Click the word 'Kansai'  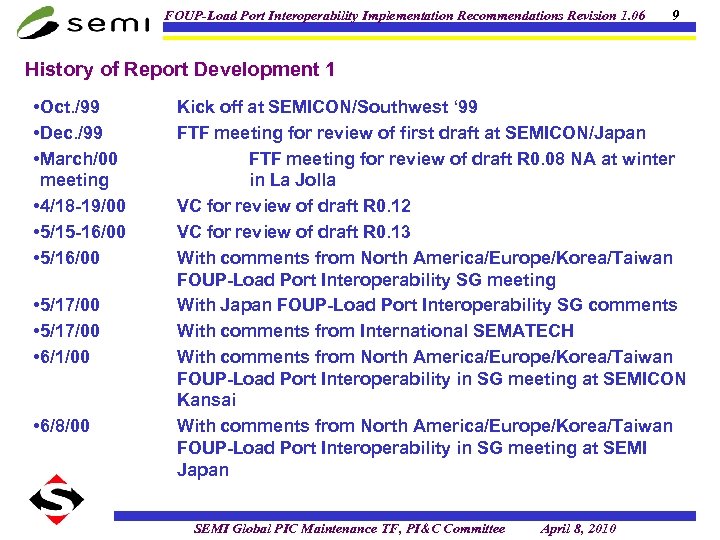pos(206,400)
